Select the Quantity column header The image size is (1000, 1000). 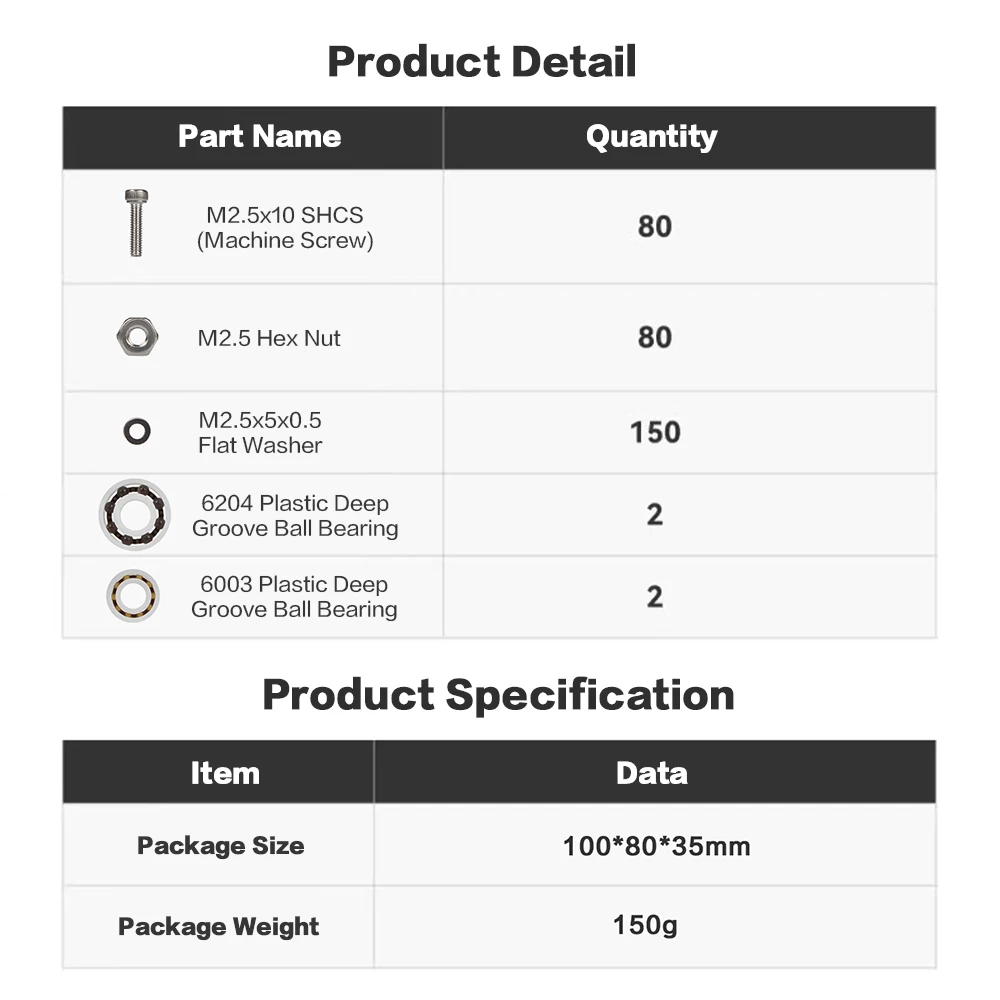point(651,137)
